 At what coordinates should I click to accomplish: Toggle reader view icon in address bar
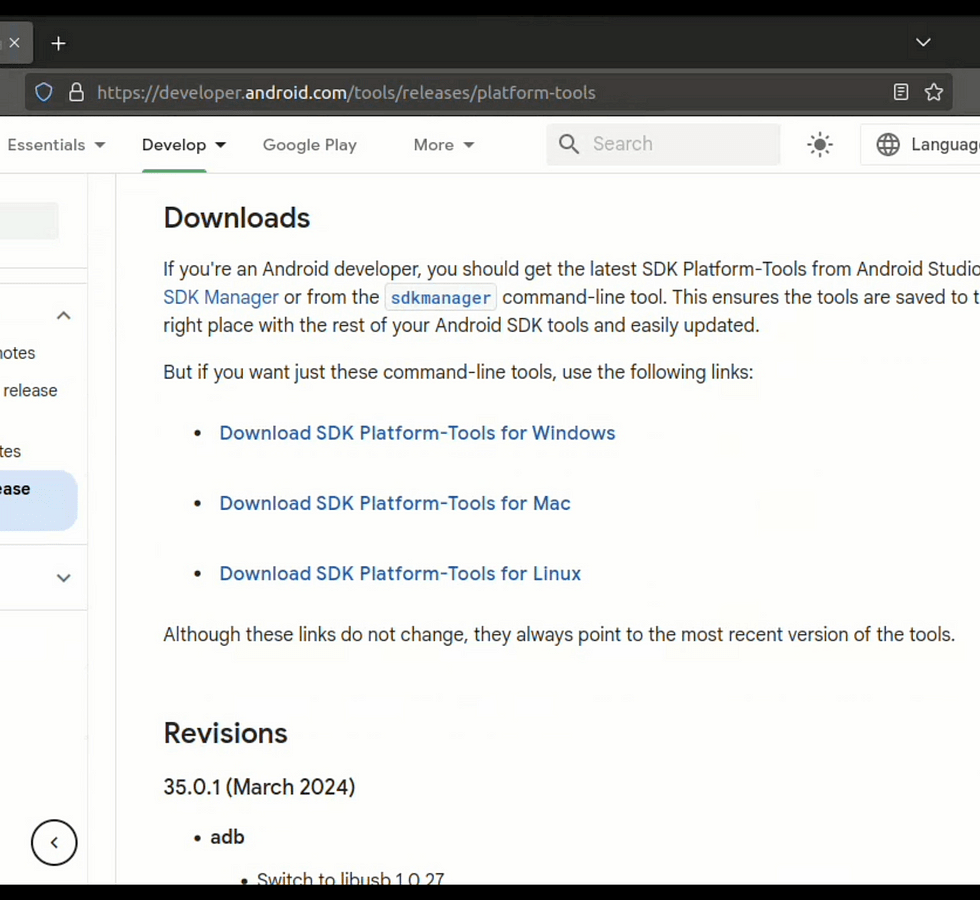pyautogui.click(x=900, y=93)
